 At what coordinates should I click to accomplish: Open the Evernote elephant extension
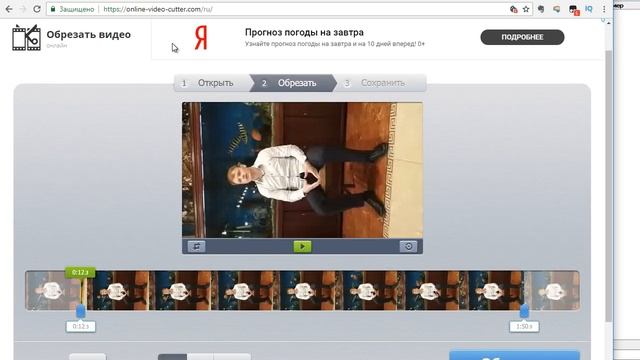(x=541, y=9)
